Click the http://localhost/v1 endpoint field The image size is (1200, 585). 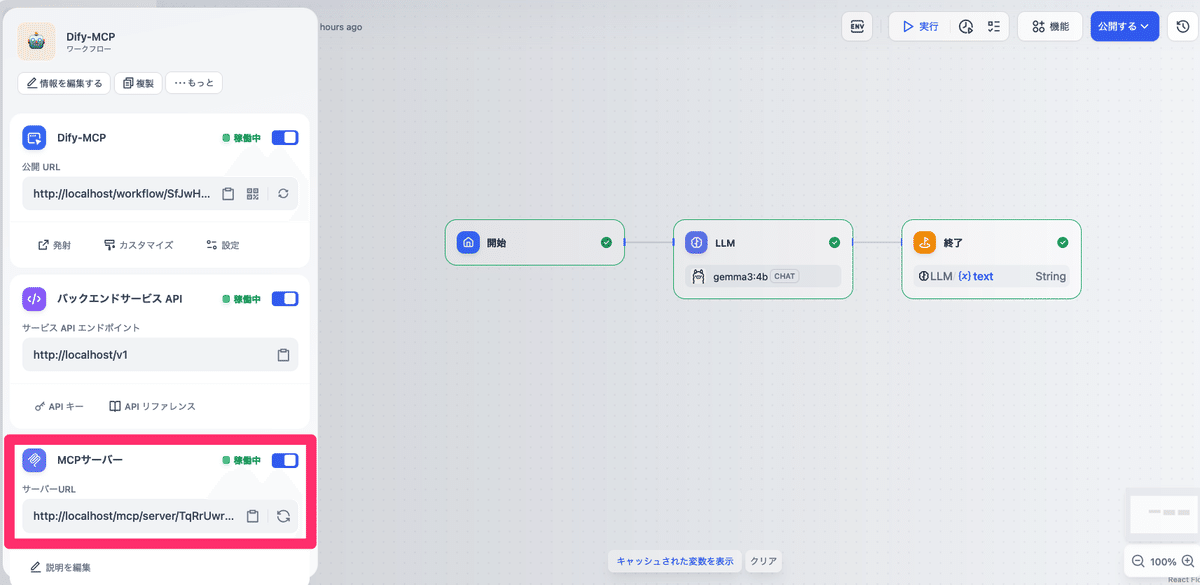coord(160,355)
